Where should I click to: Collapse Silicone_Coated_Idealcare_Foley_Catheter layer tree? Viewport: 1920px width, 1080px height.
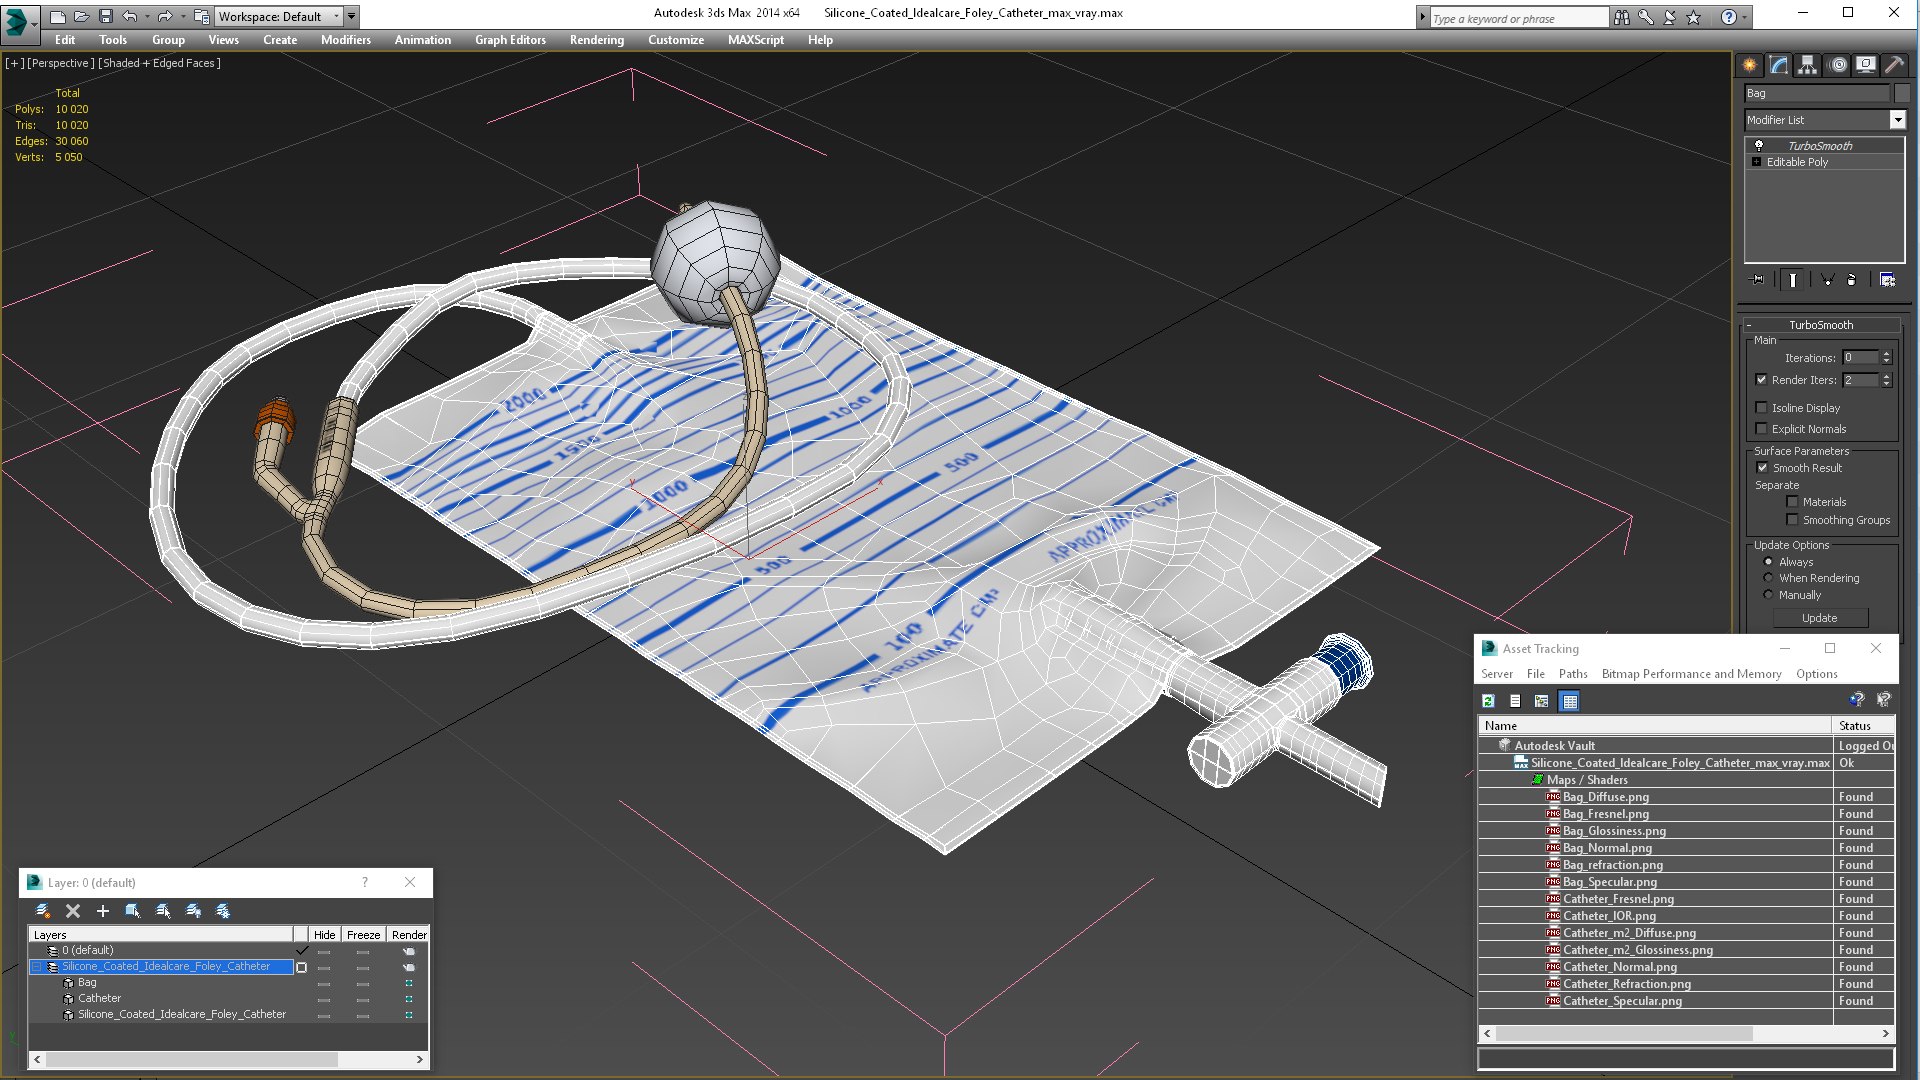pos(37,967)
